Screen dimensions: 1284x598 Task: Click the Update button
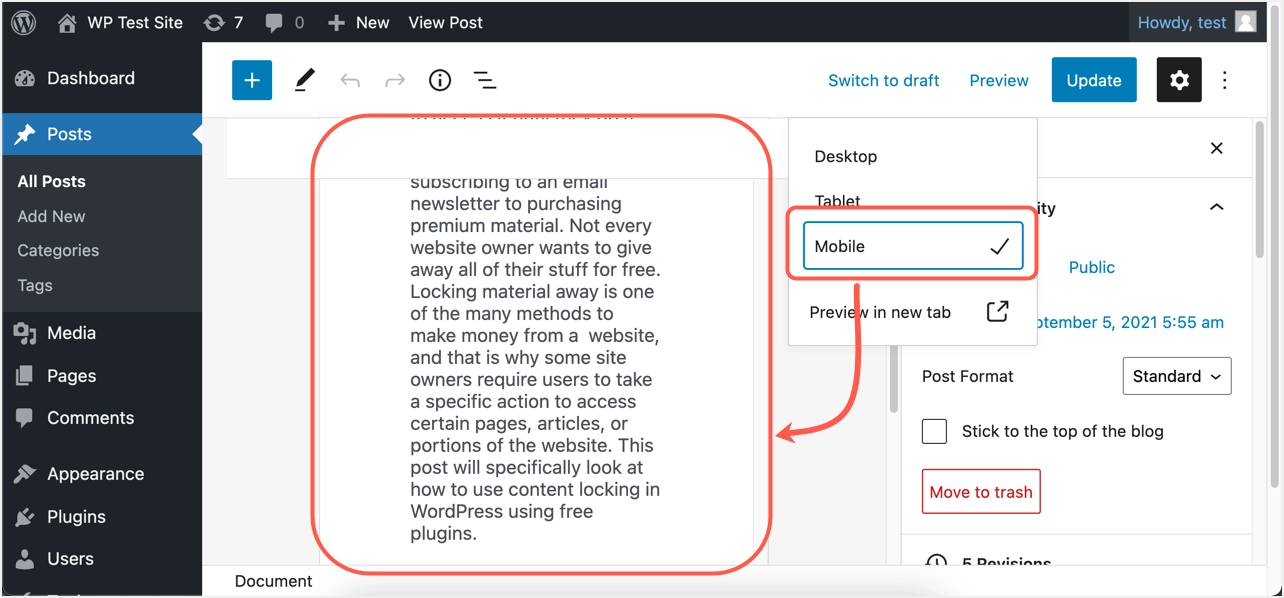[x=1093, y=81]
